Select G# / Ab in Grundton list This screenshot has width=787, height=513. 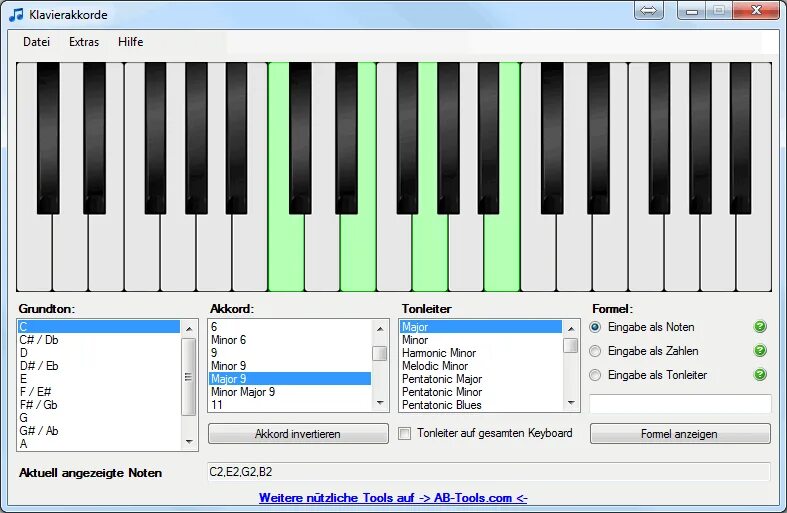99,431
